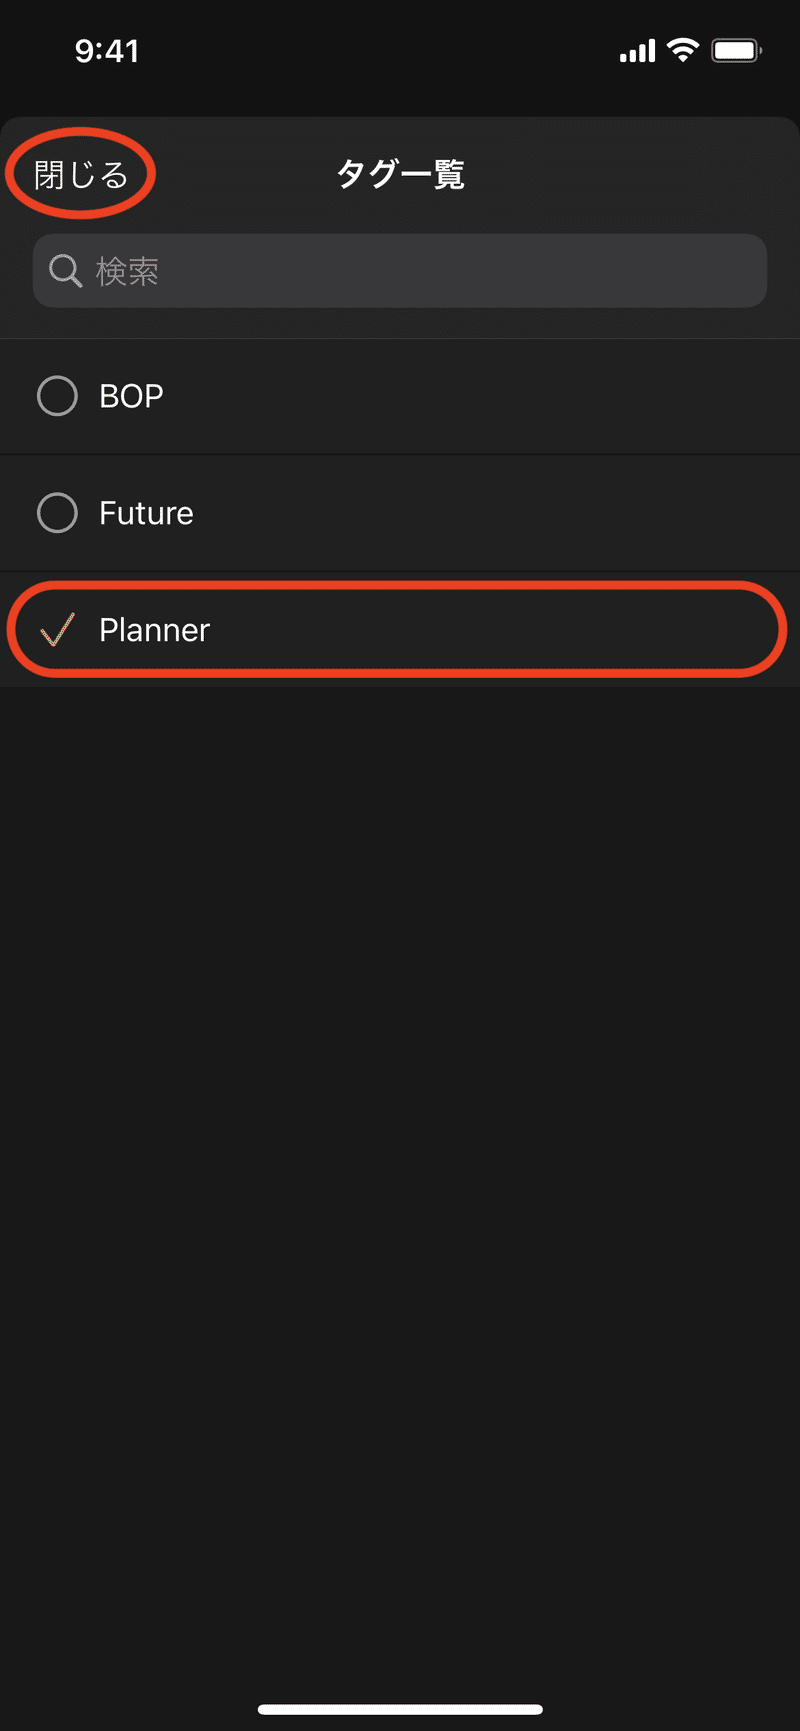This screenshot has width=800, height=1731.
Task: Tap the タグ一覧 title header
Action: click(400, 175)
